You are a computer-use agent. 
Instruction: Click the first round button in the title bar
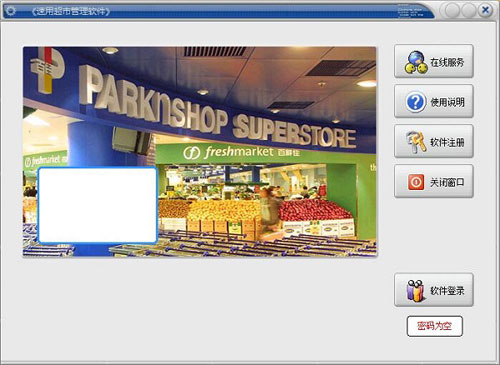452,11
